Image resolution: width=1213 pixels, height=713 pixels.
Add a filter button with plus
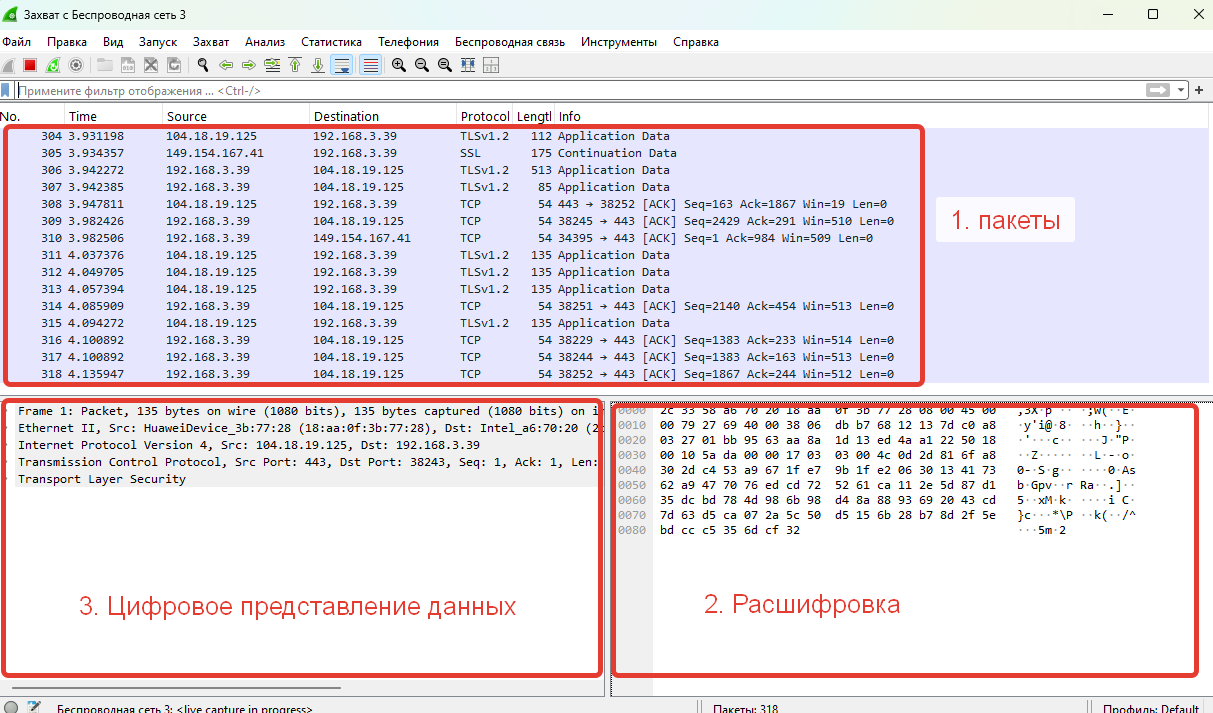pyautogui.click(x=1201, y=90)
